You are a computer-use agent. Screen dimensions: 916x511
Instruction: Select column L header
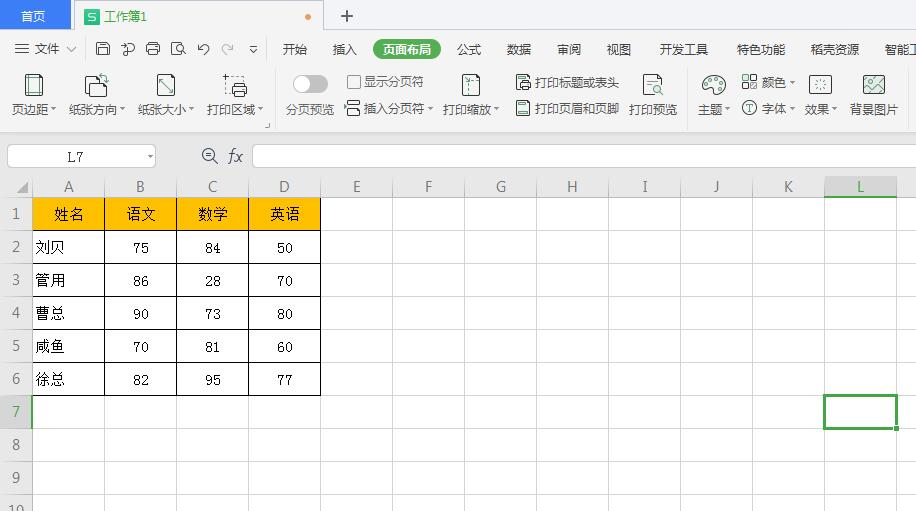point(860,187)
